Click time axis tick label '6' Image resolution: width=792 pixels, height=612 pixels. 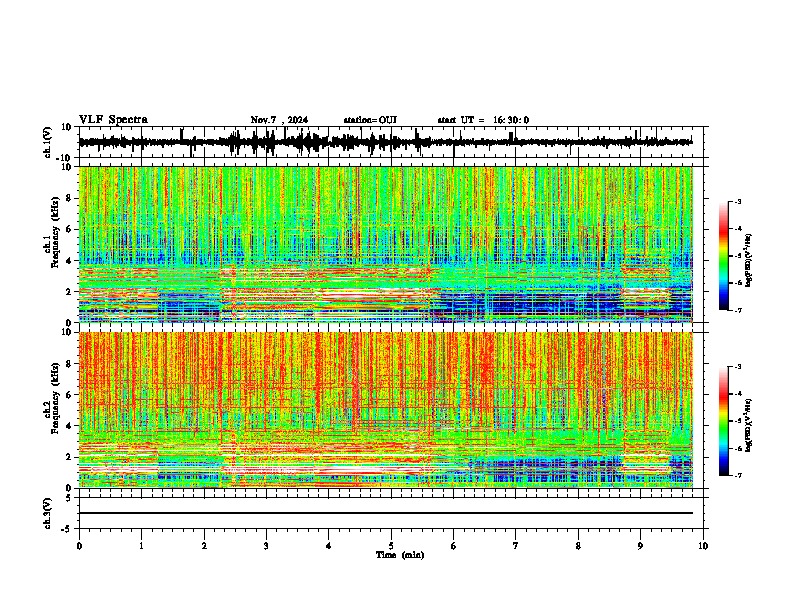454,546
